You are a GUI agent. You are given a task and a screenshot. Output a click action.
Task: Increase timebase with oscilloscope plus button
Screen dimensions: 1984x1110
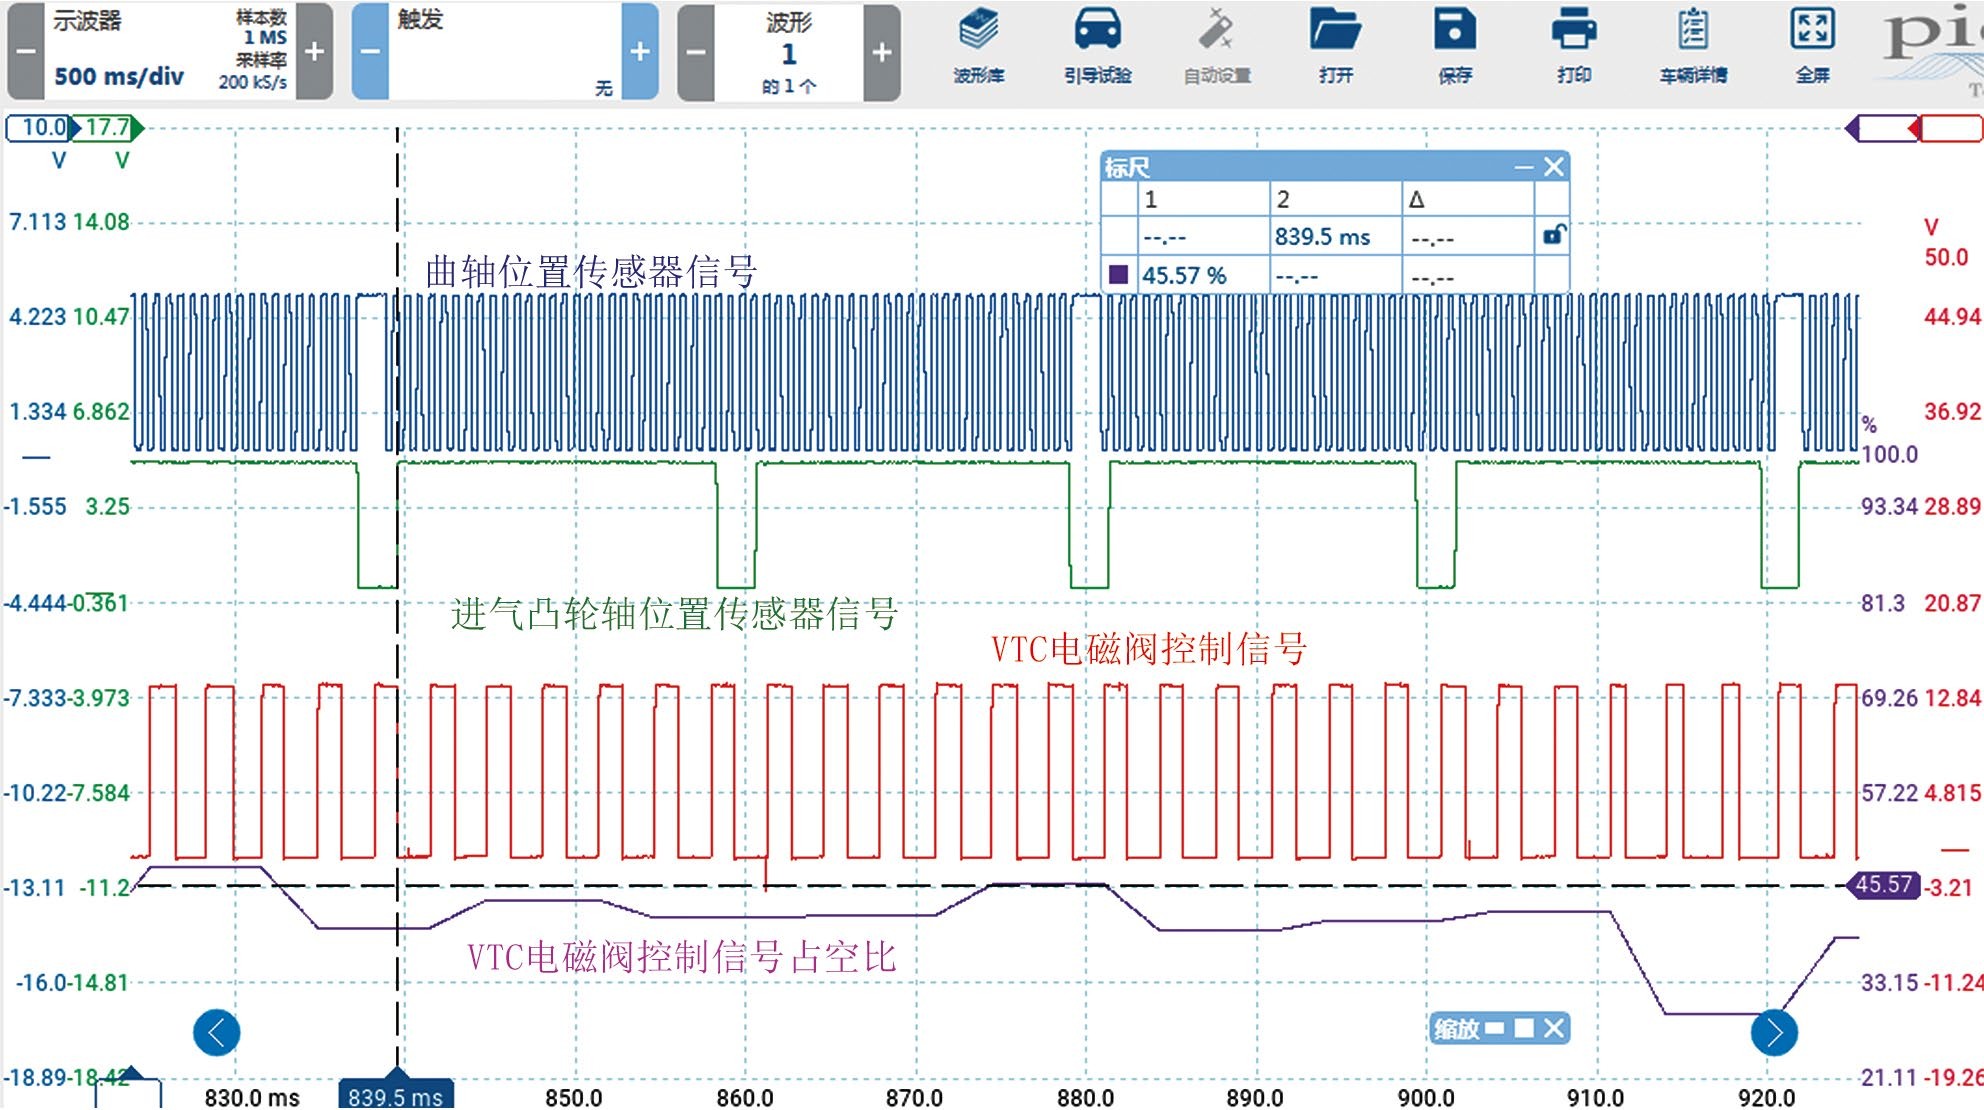(x=314, y=52)
